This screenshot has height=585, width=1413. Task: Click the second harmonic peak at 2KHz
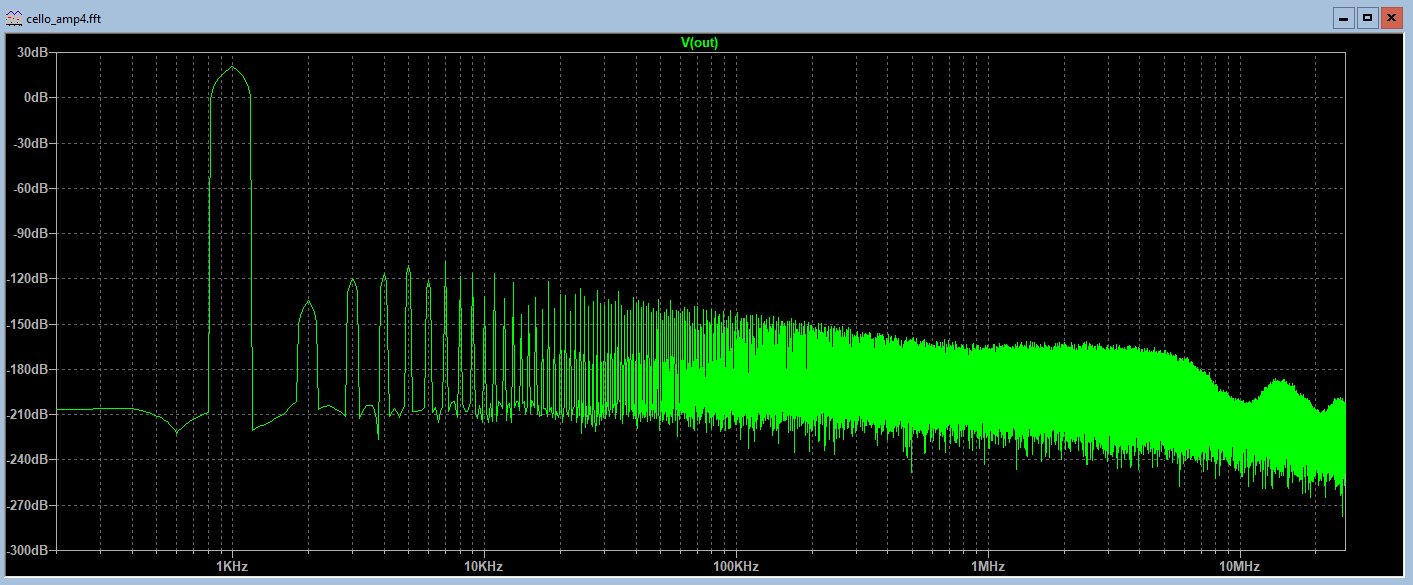pyautogui.click(x=307, y=302)
